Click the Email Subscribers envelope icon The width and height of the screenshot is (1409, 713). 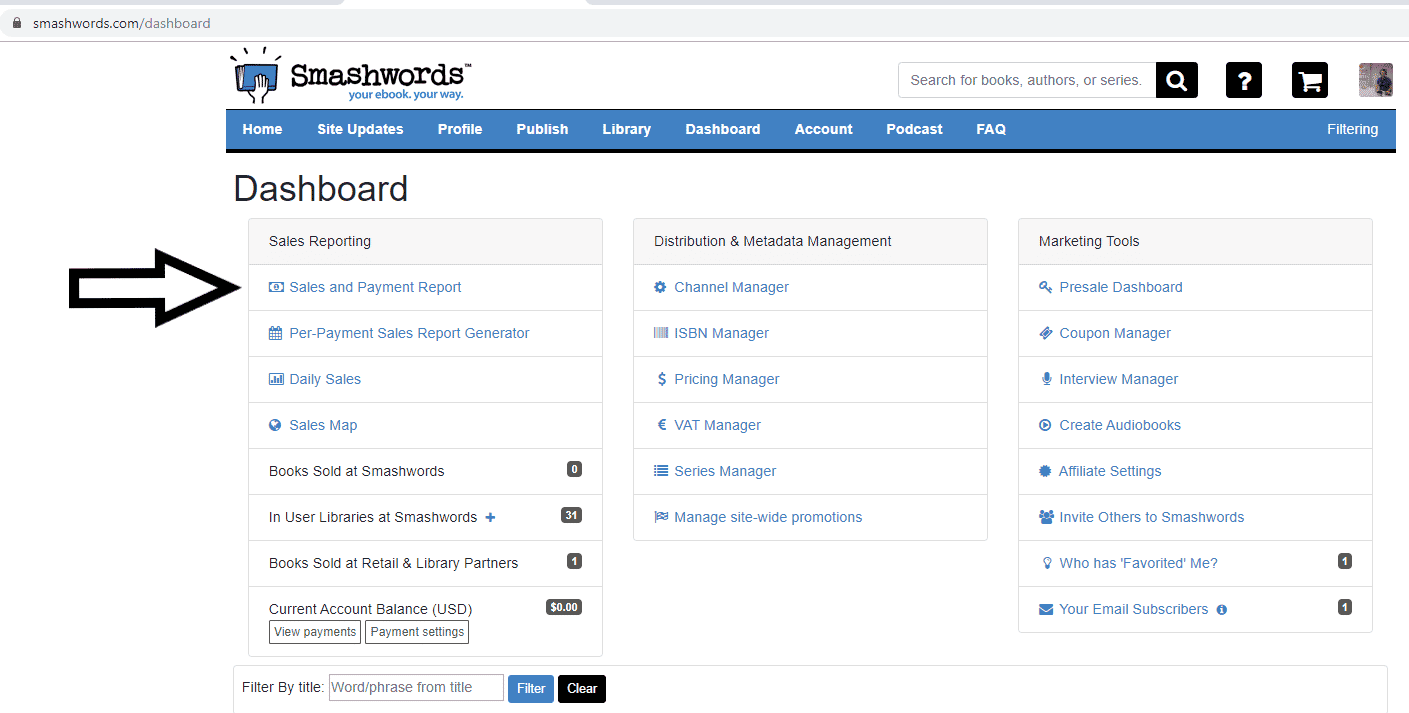(x=1046, y=609)
